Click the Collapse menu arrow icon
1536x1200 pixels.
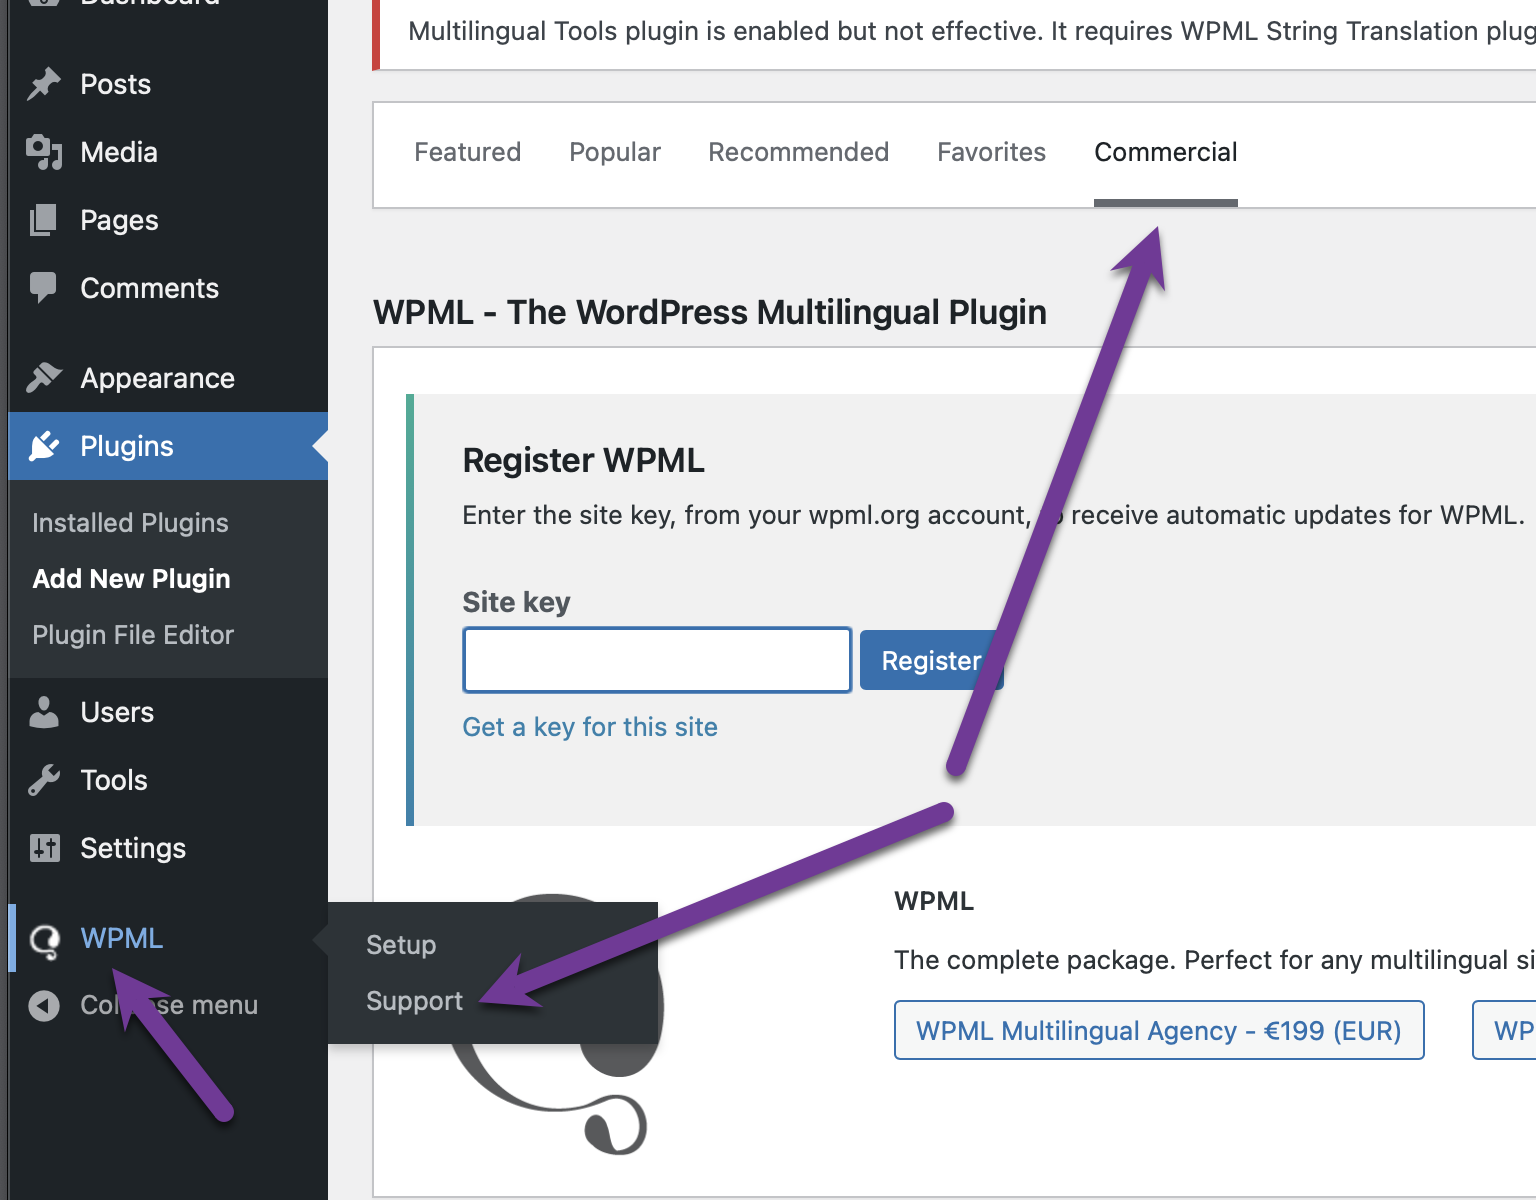point(44,1005)
